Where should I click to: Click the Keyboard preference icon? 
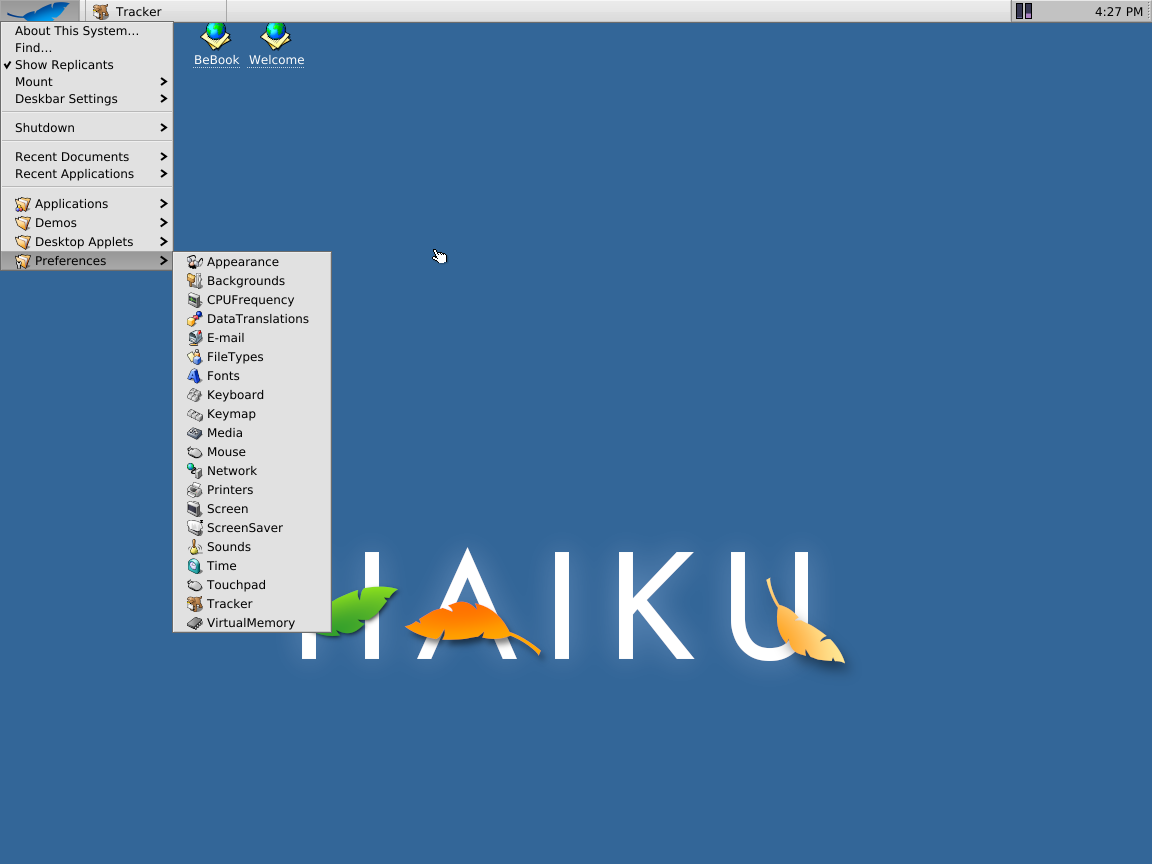[195, 395]
